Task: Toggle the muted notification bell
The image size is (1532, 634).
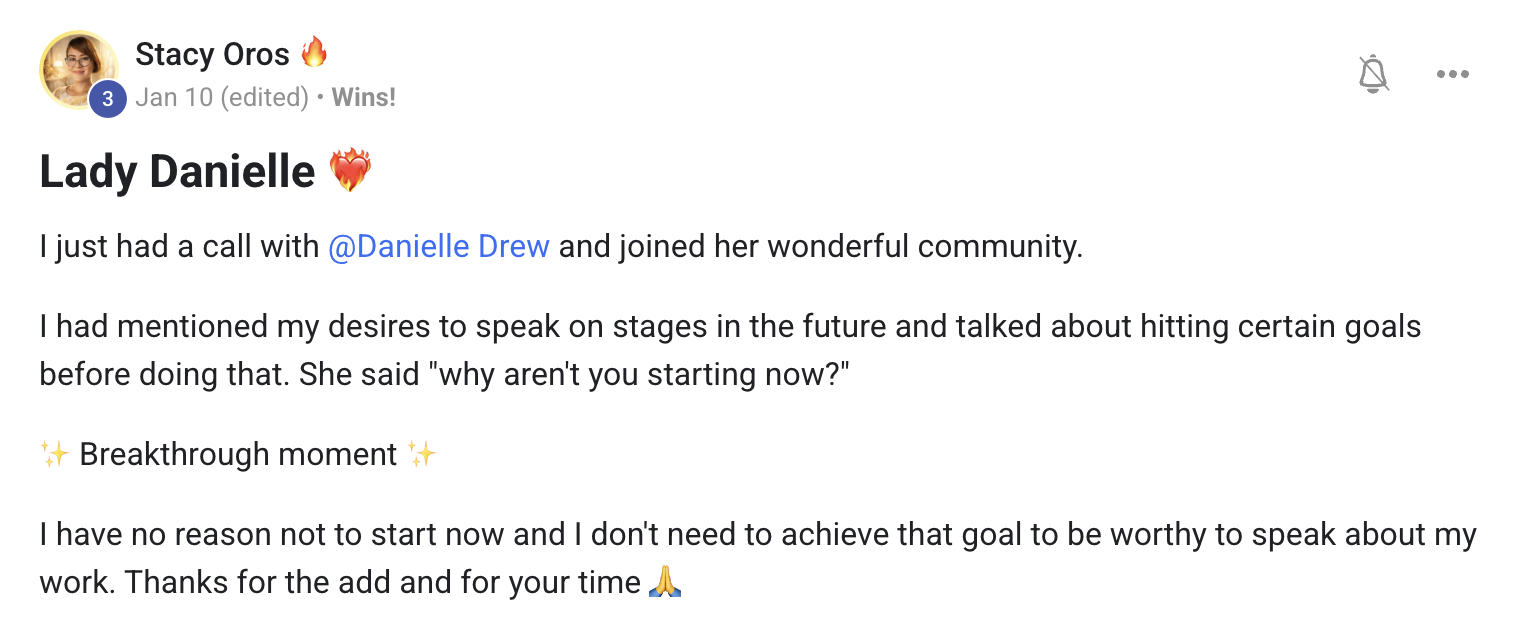Action: 1374,74
